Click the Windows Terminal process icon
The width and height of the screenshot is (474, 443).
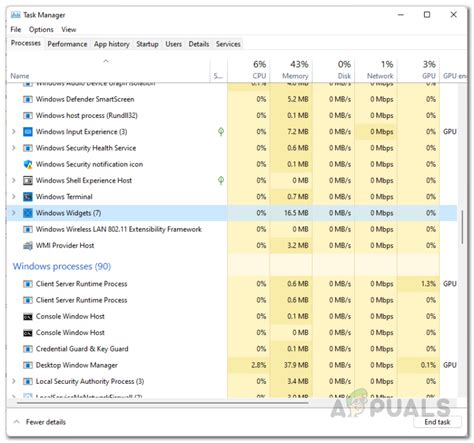tap(28, 197)
